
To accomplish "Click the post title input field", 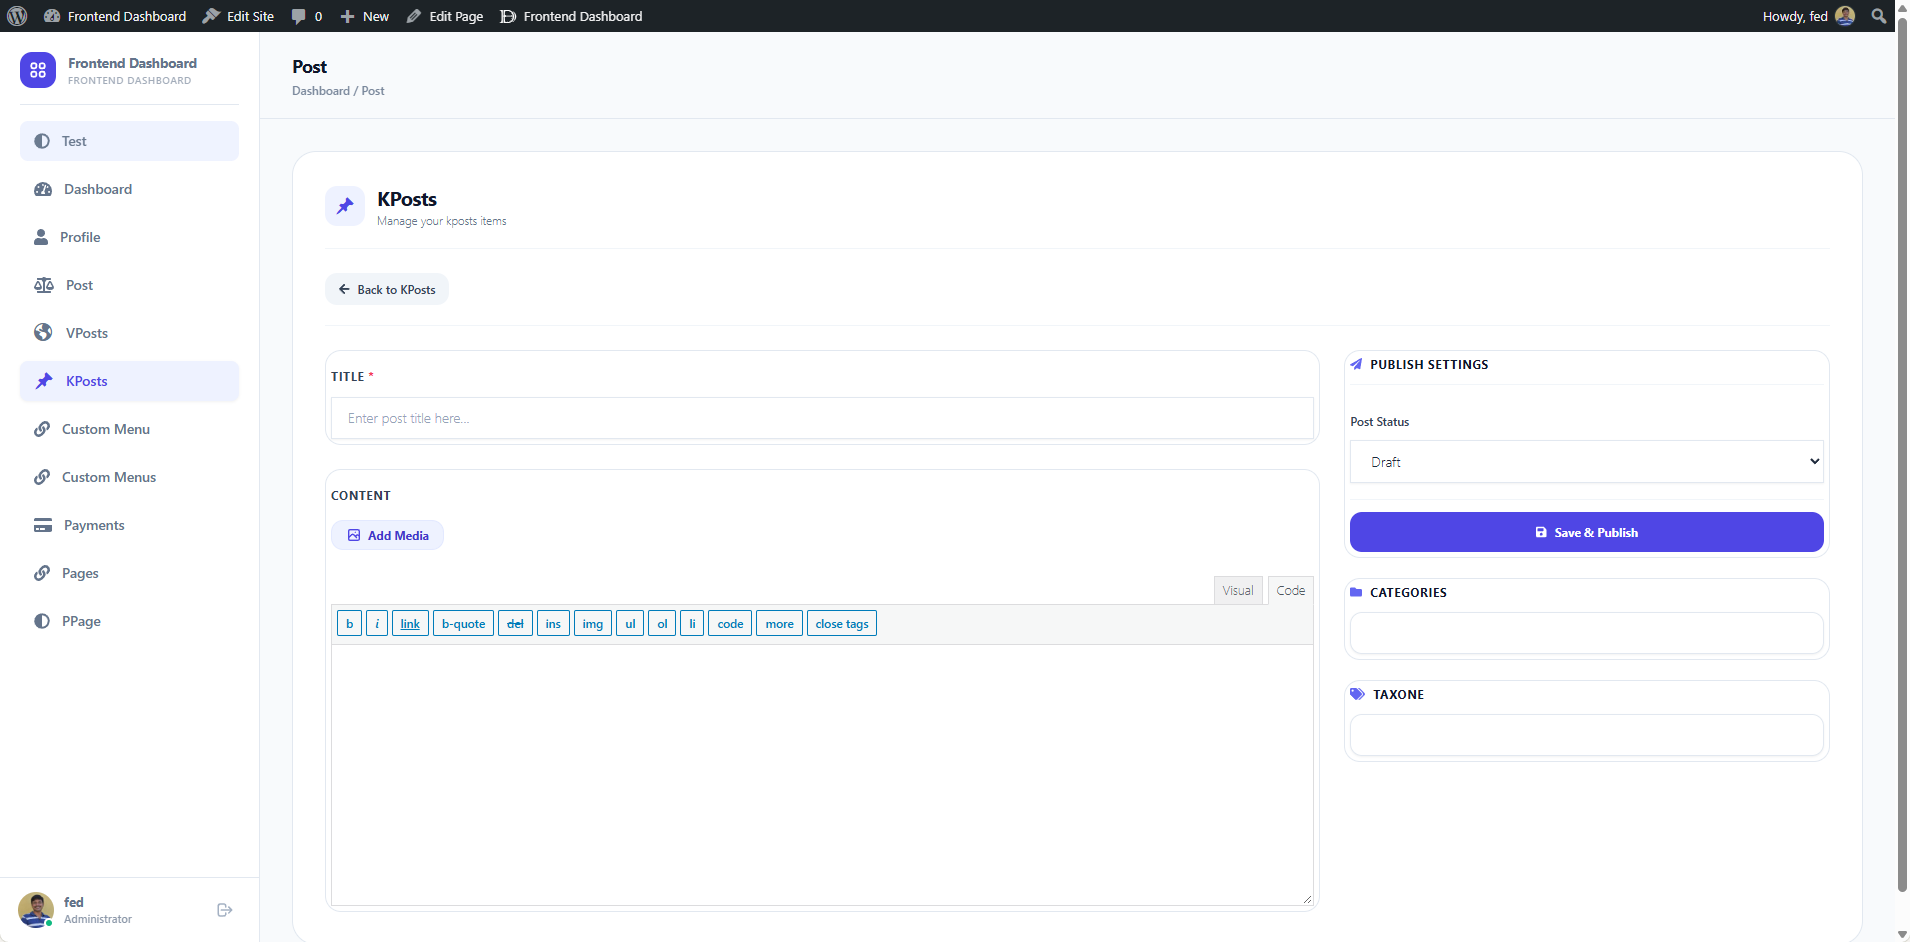I will click(822, 418).
